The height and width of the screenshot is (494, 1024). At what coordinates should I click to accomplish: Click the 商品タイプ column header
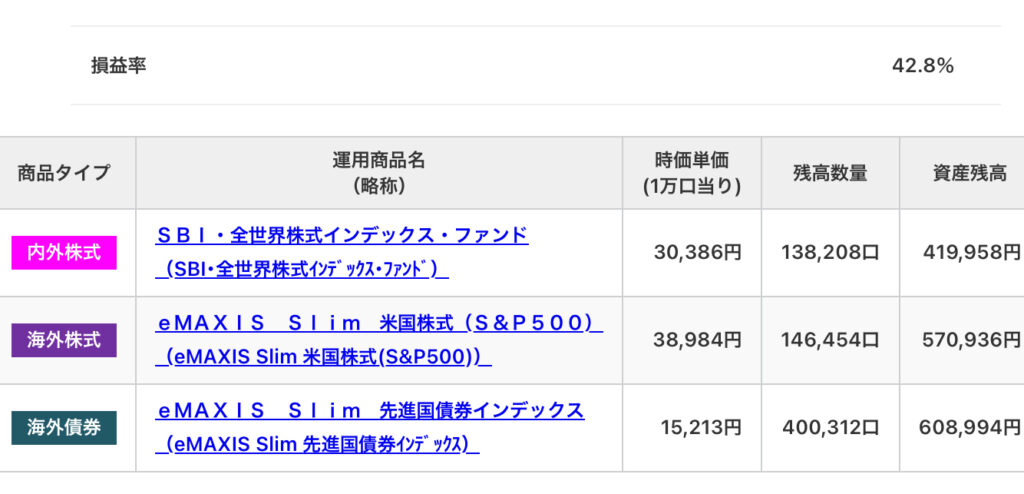pyautogui.click(x=64, y=173)
